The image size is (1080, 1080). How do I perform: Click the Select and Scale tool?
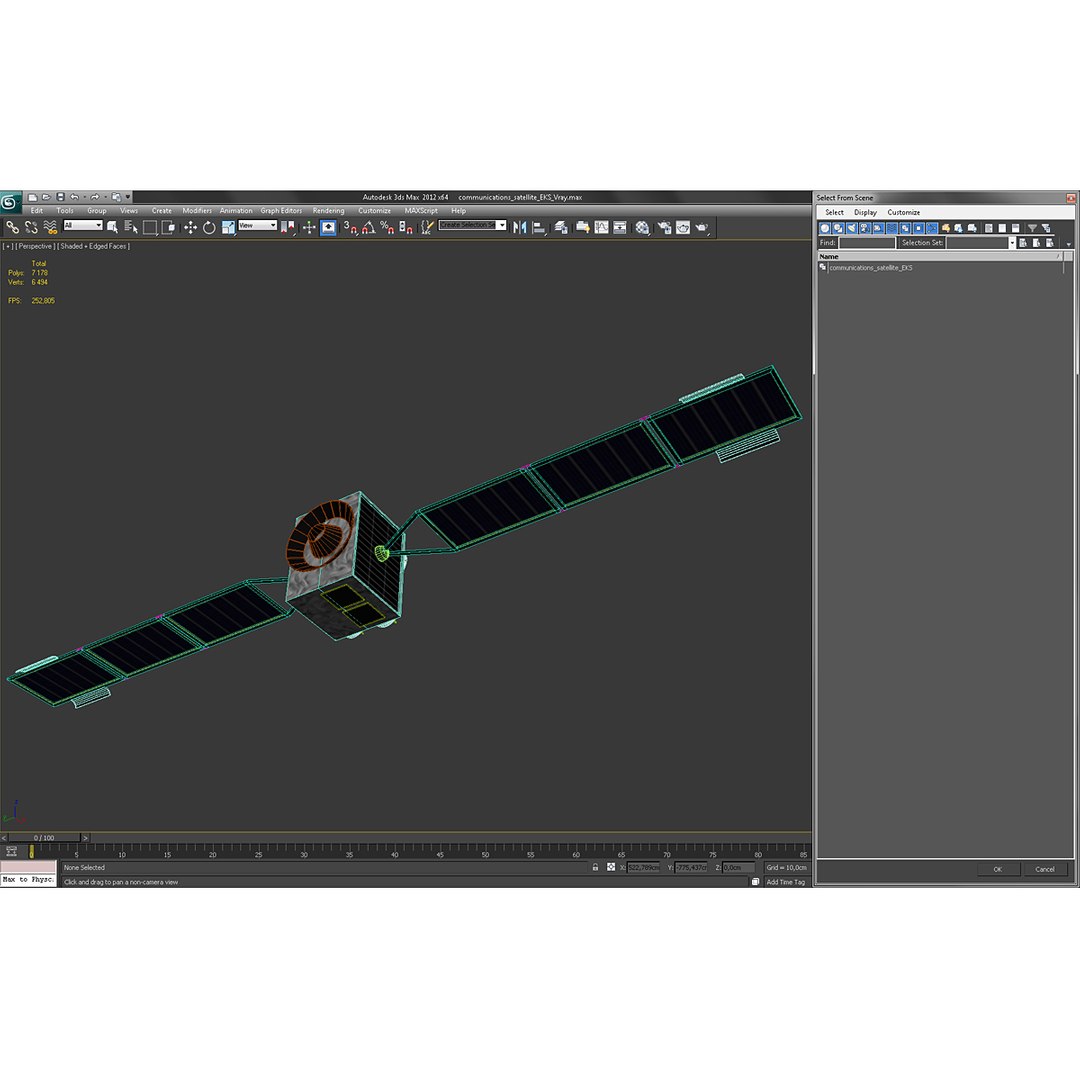pos(228,227)
